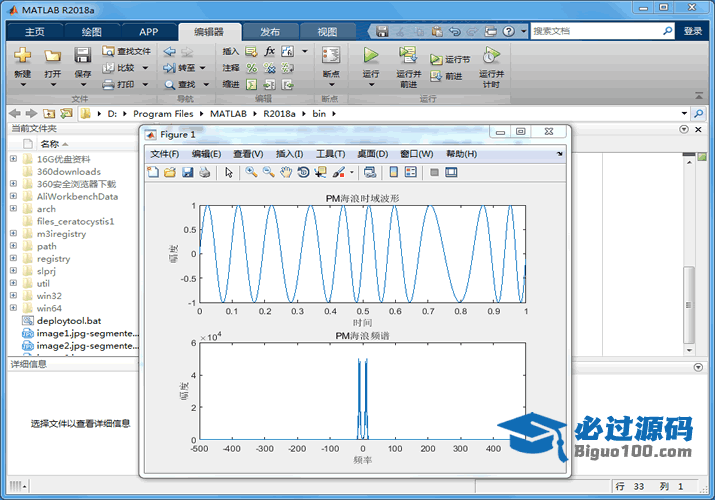Click Figure 1 open file icon
This screenshot has height=500, width=715.
point(170,172)
